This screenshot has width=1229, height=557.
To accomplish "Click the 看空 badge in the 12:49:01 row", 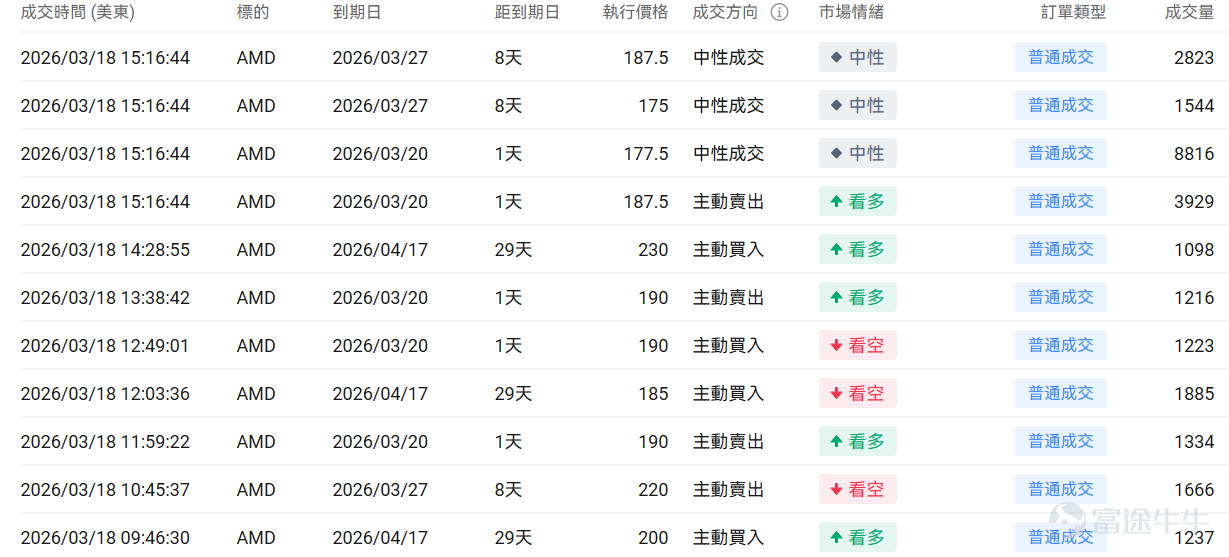I will 857,346.
